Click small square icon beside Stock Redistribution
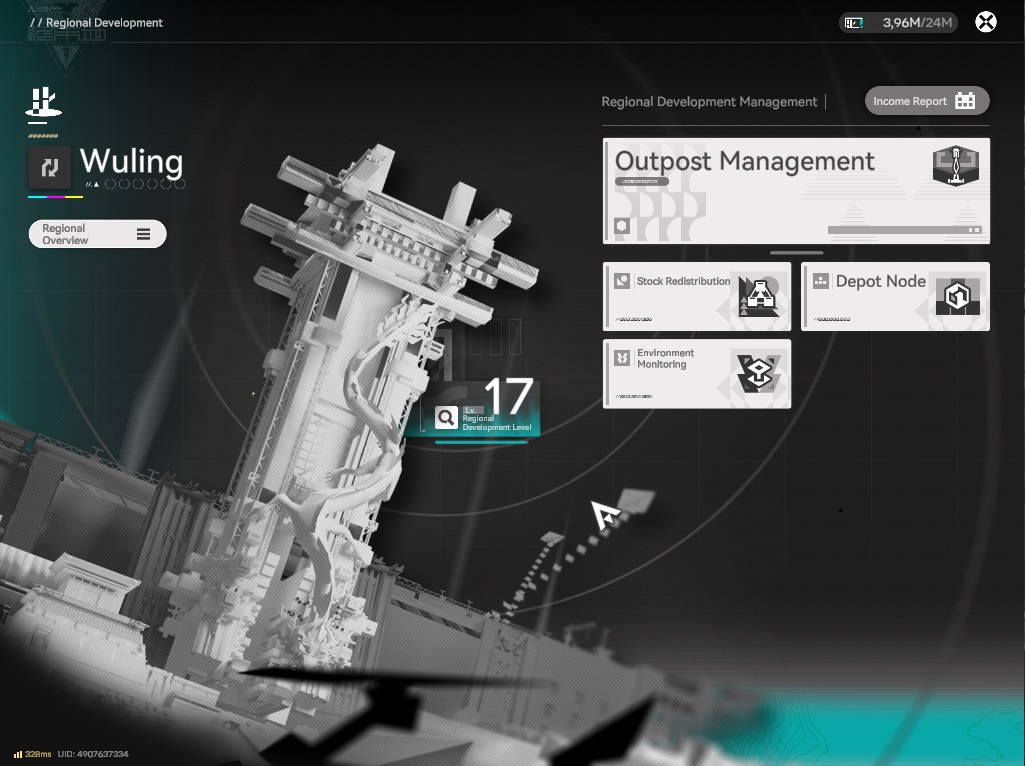 coord(622,281)
